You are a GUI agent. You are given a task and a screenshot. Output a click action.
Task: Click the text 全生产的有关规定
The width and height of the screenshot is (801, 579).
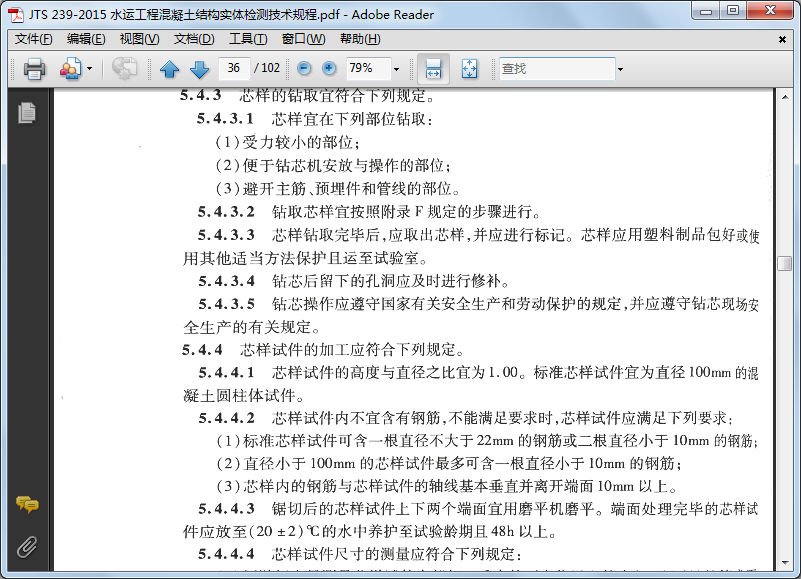(247, 327)
